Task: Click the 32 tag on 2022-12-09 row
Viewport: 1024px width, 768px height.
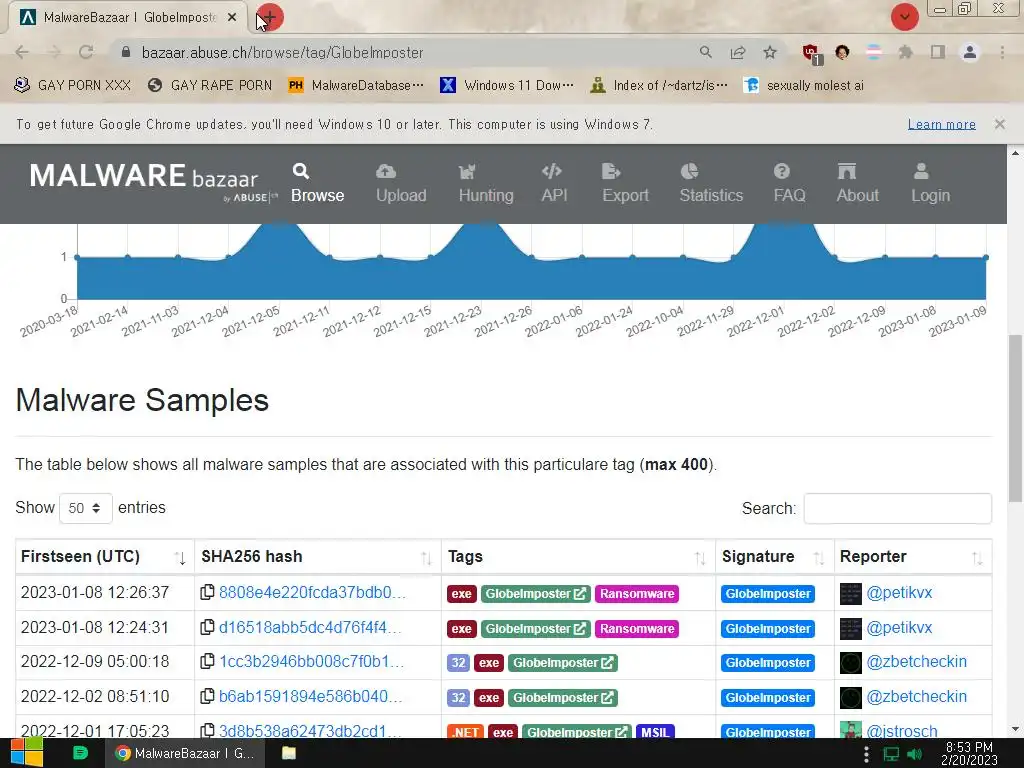Action: click(458, 663)
